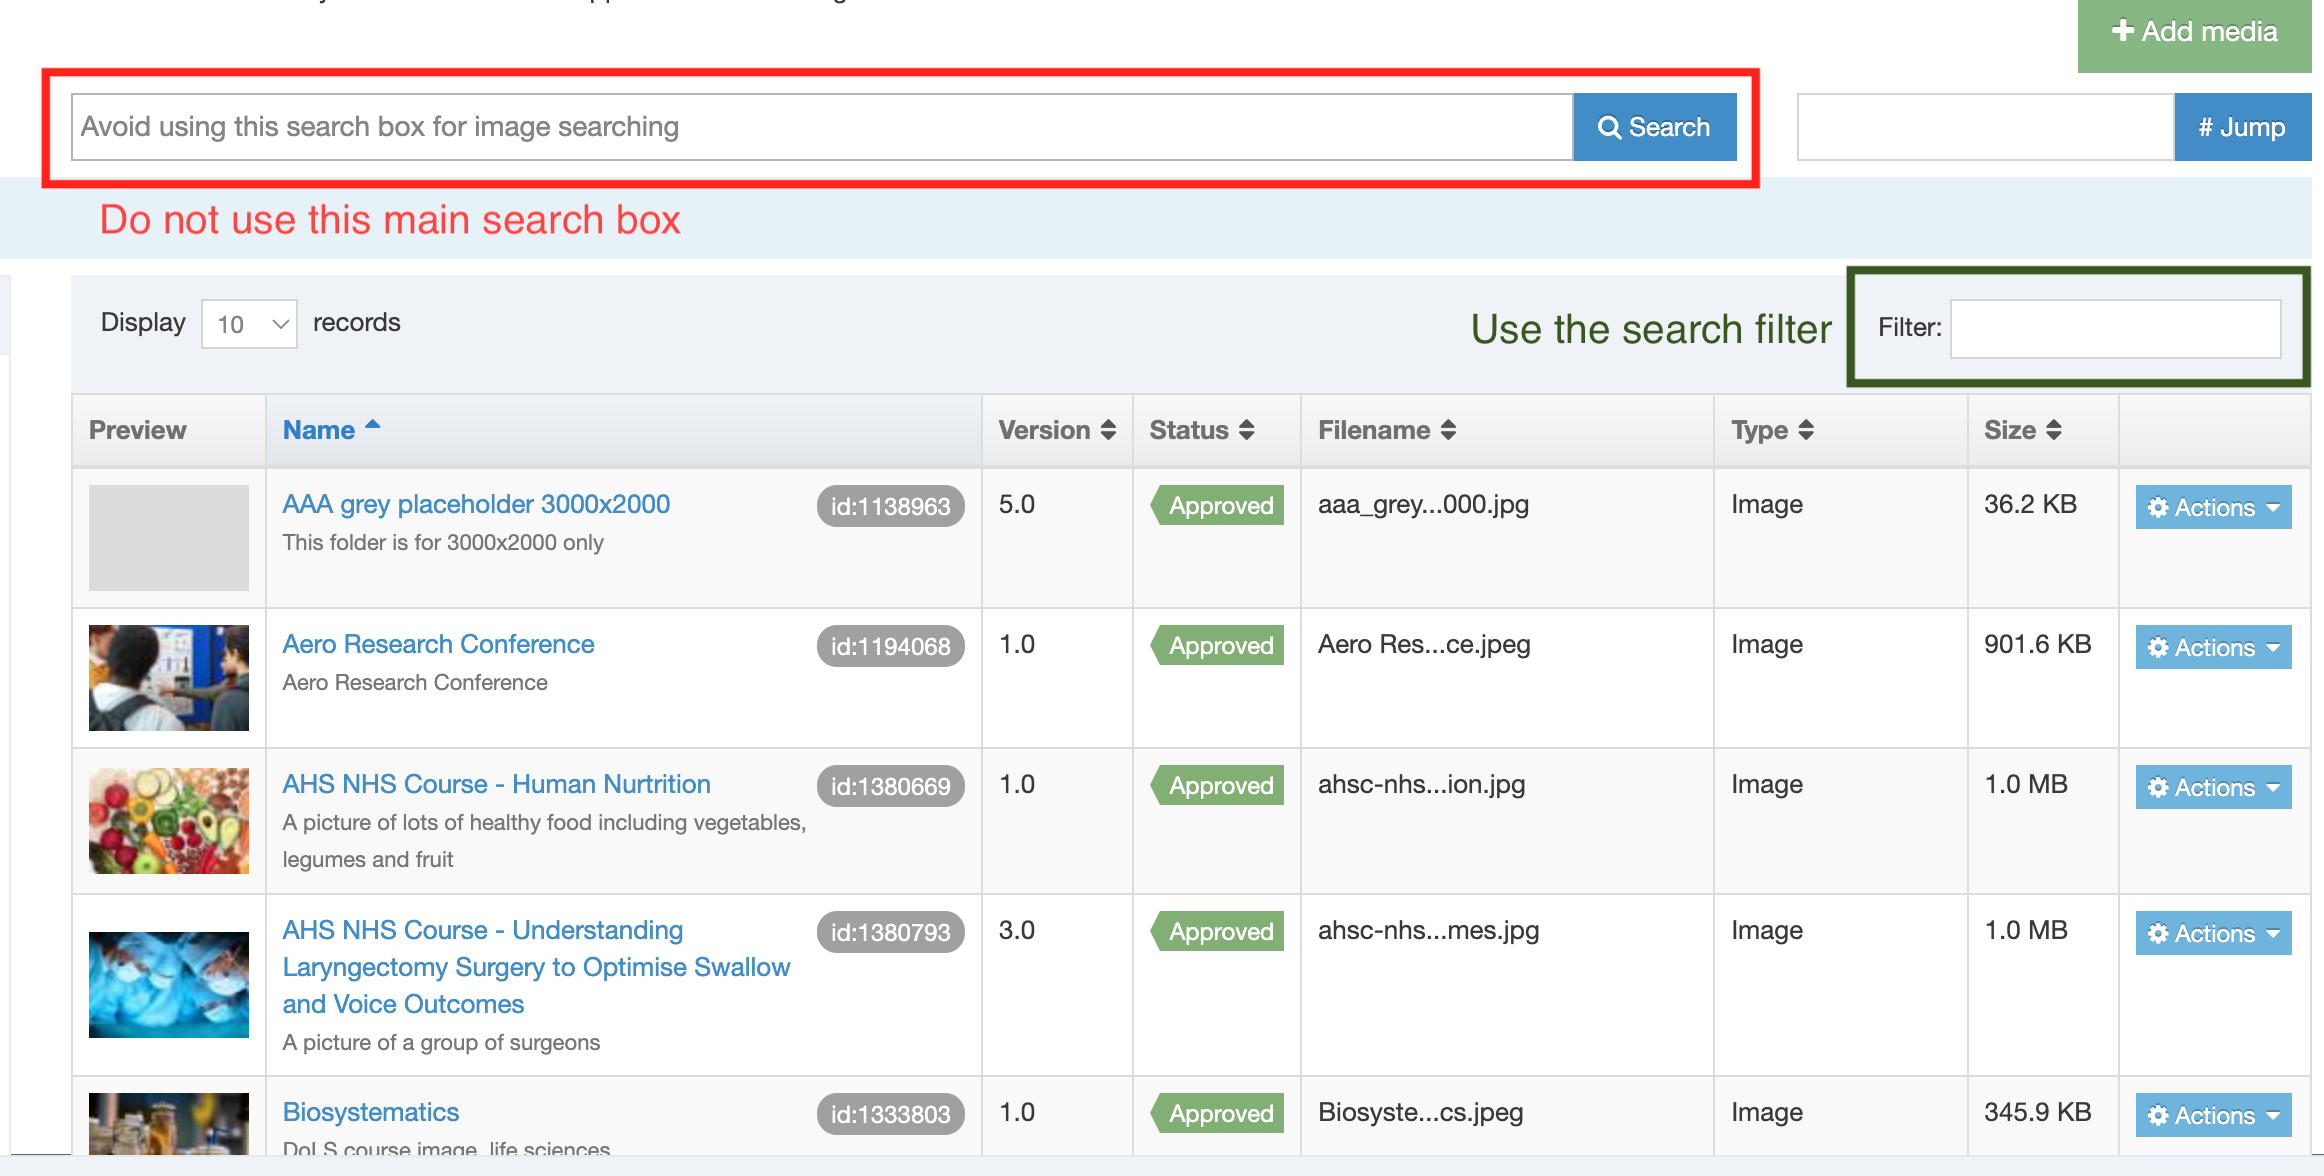
Task: Click the surgeons preview thumbnail
Action: [x=168, y=984]
